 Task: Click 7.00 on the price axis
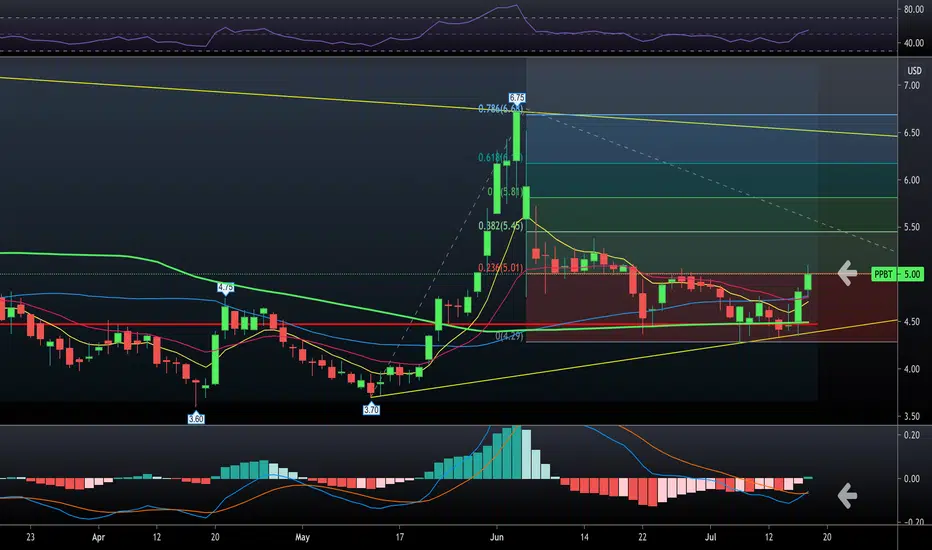(912, 86)
